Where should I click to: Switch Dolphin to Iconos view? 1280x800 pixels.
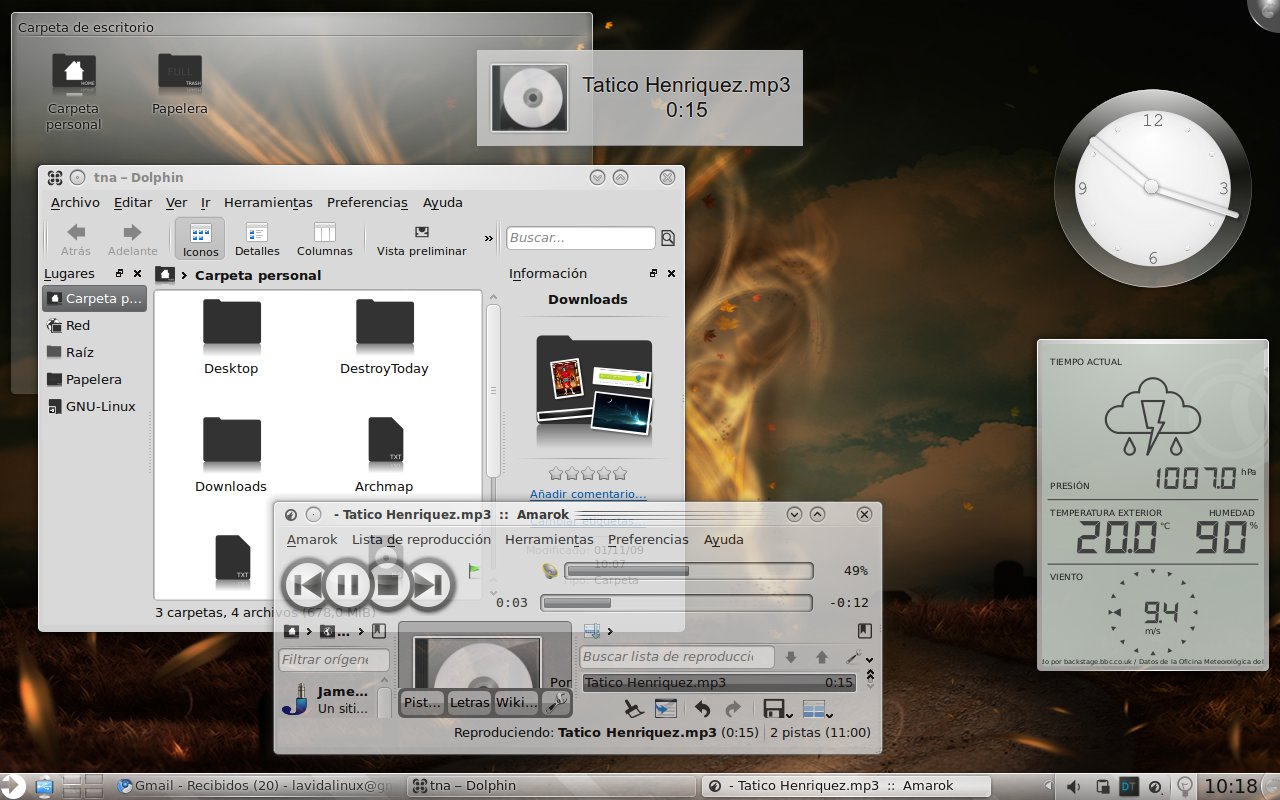200,240
